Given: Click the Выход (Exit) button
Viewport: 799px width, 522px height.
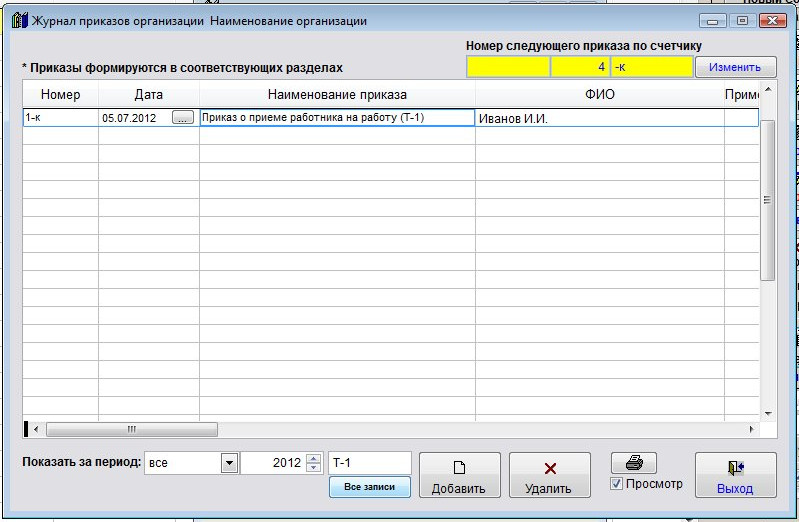Looking at the screenshot, I should (736, 475).
